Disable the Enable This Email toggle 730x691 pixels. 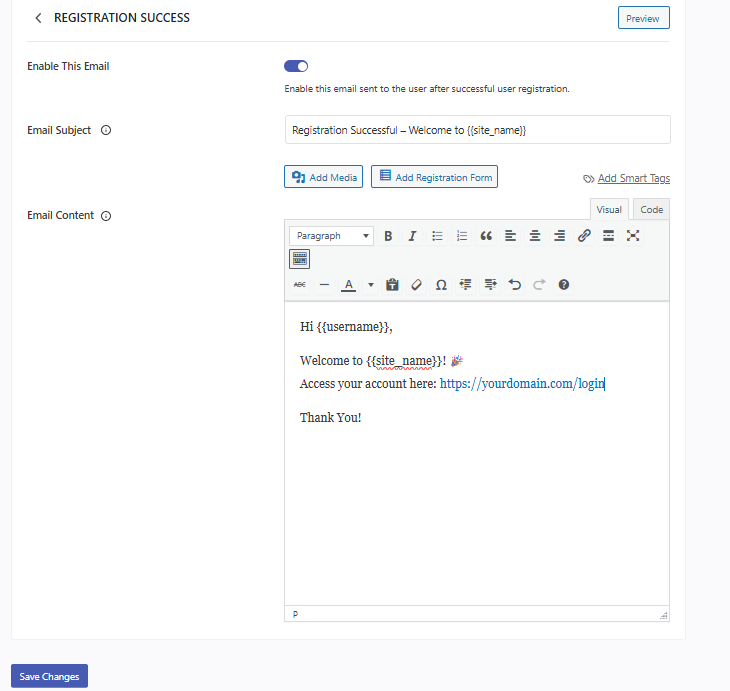click(296, 66)
